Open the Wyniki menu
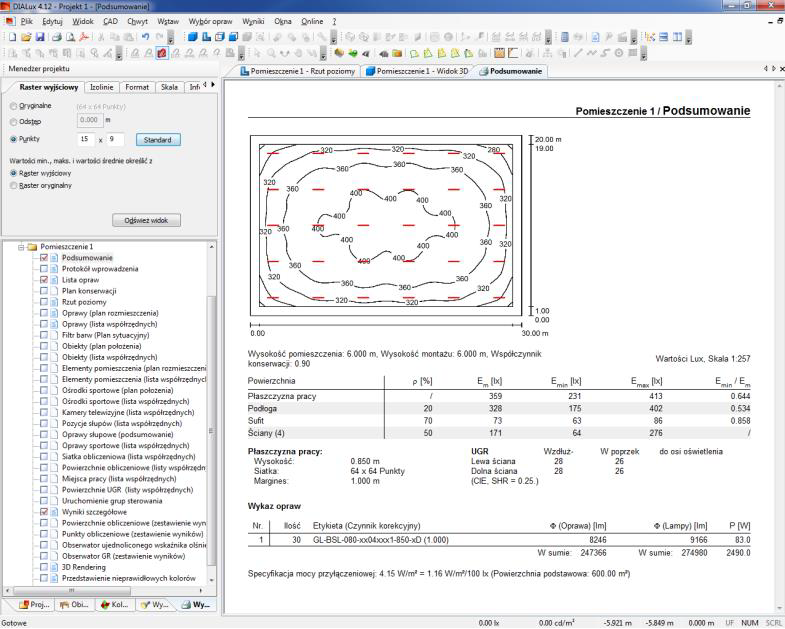Viewport: 785px width, 629px height. (x=253, y=22)
